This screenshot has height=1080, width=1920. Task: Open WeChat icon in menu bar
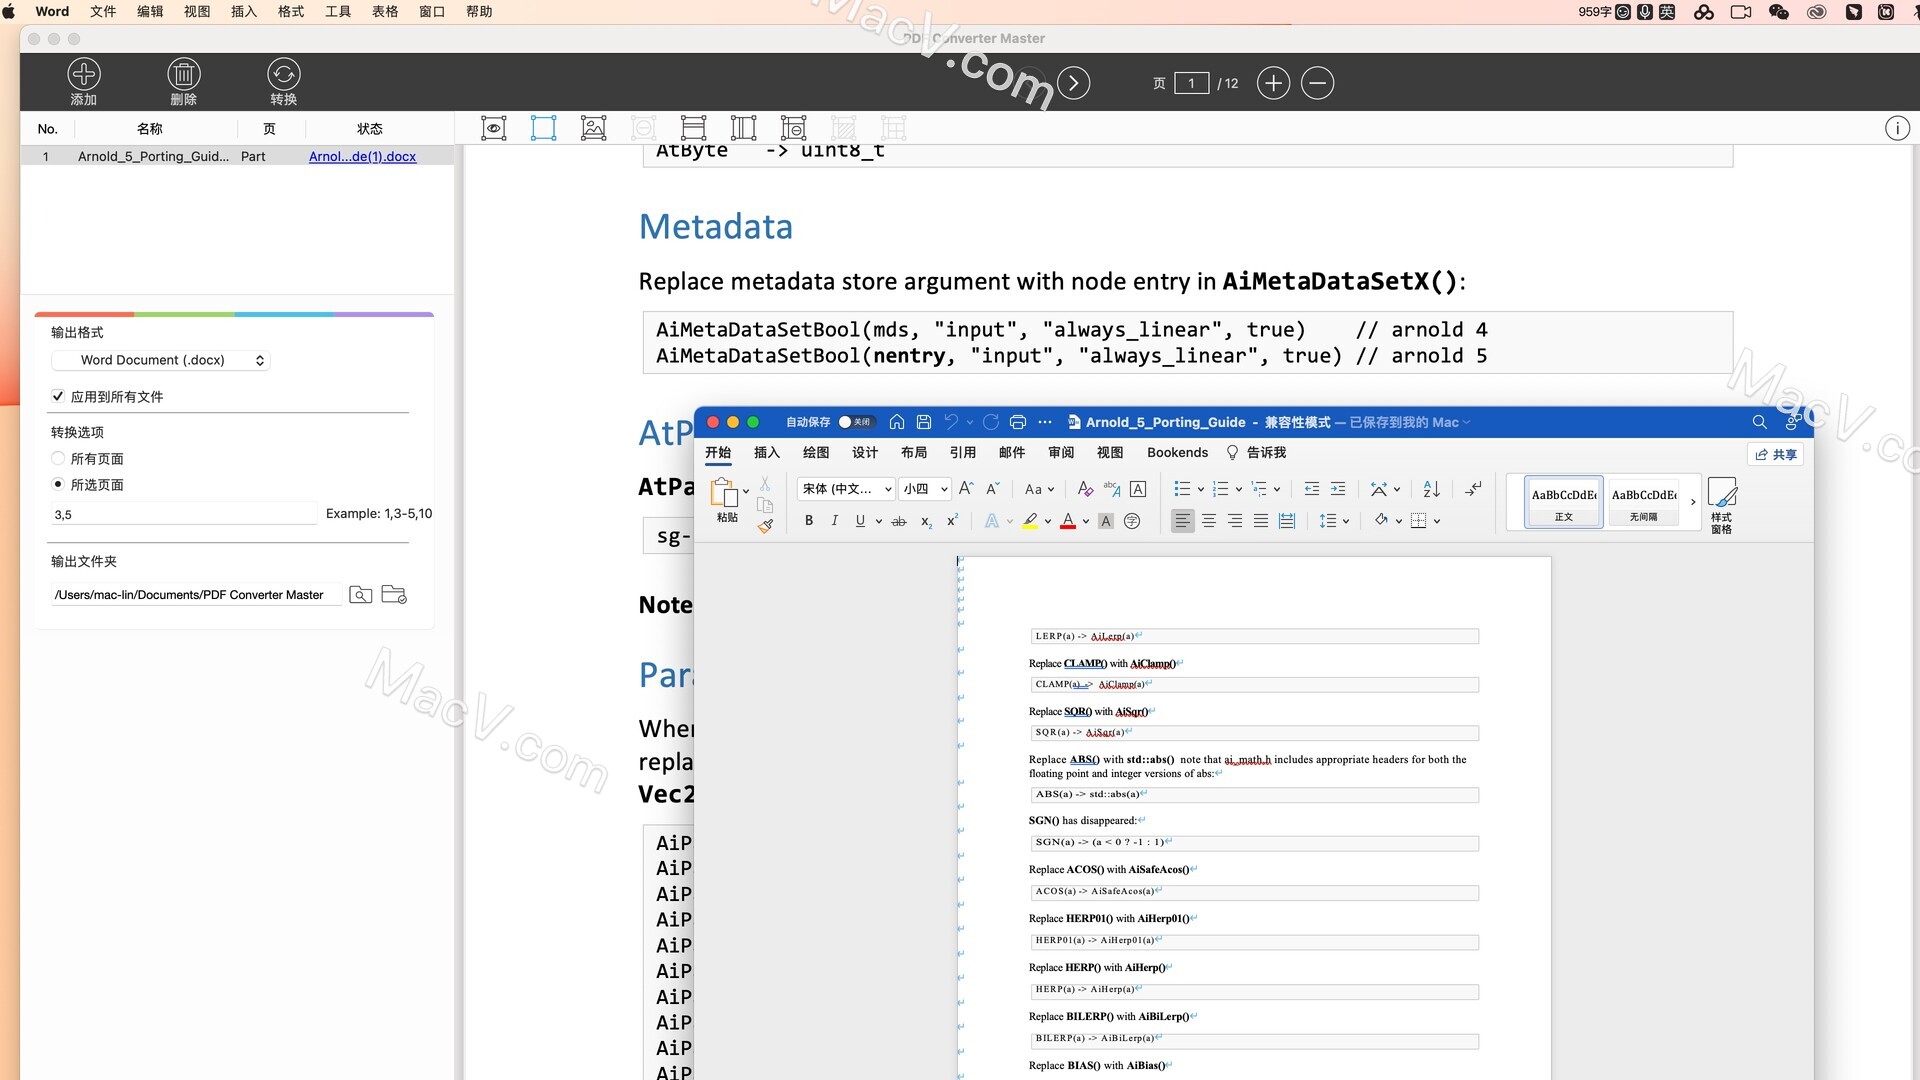[1779, 12]
